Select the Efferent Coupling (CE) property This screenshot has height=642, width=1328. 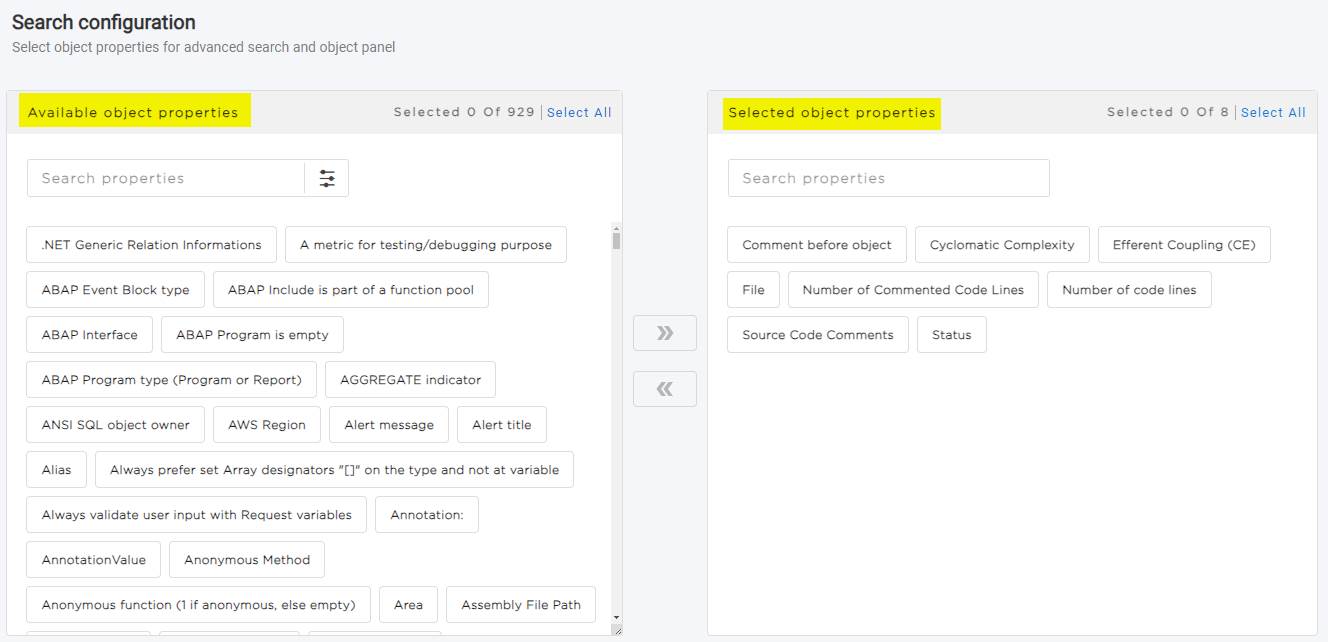point(1183,245)
